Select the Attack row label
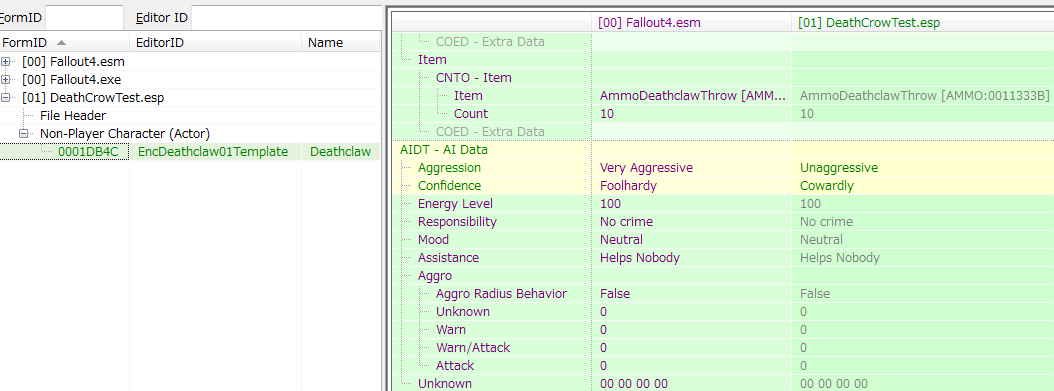This screenshot has width=1054, height=391. point(454,366)
